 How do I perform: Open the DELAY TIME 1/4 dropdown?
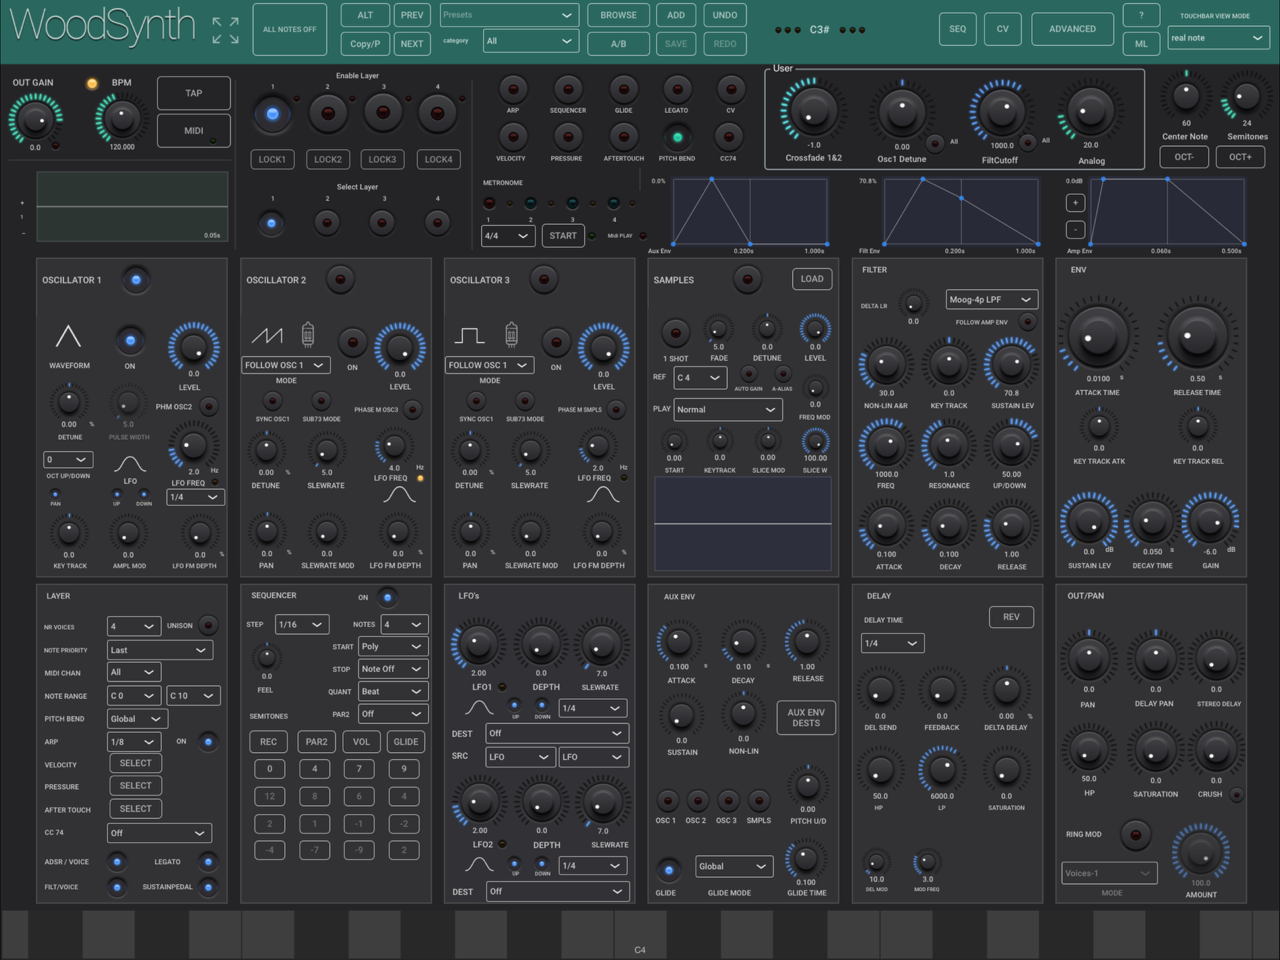pos(892,643)
